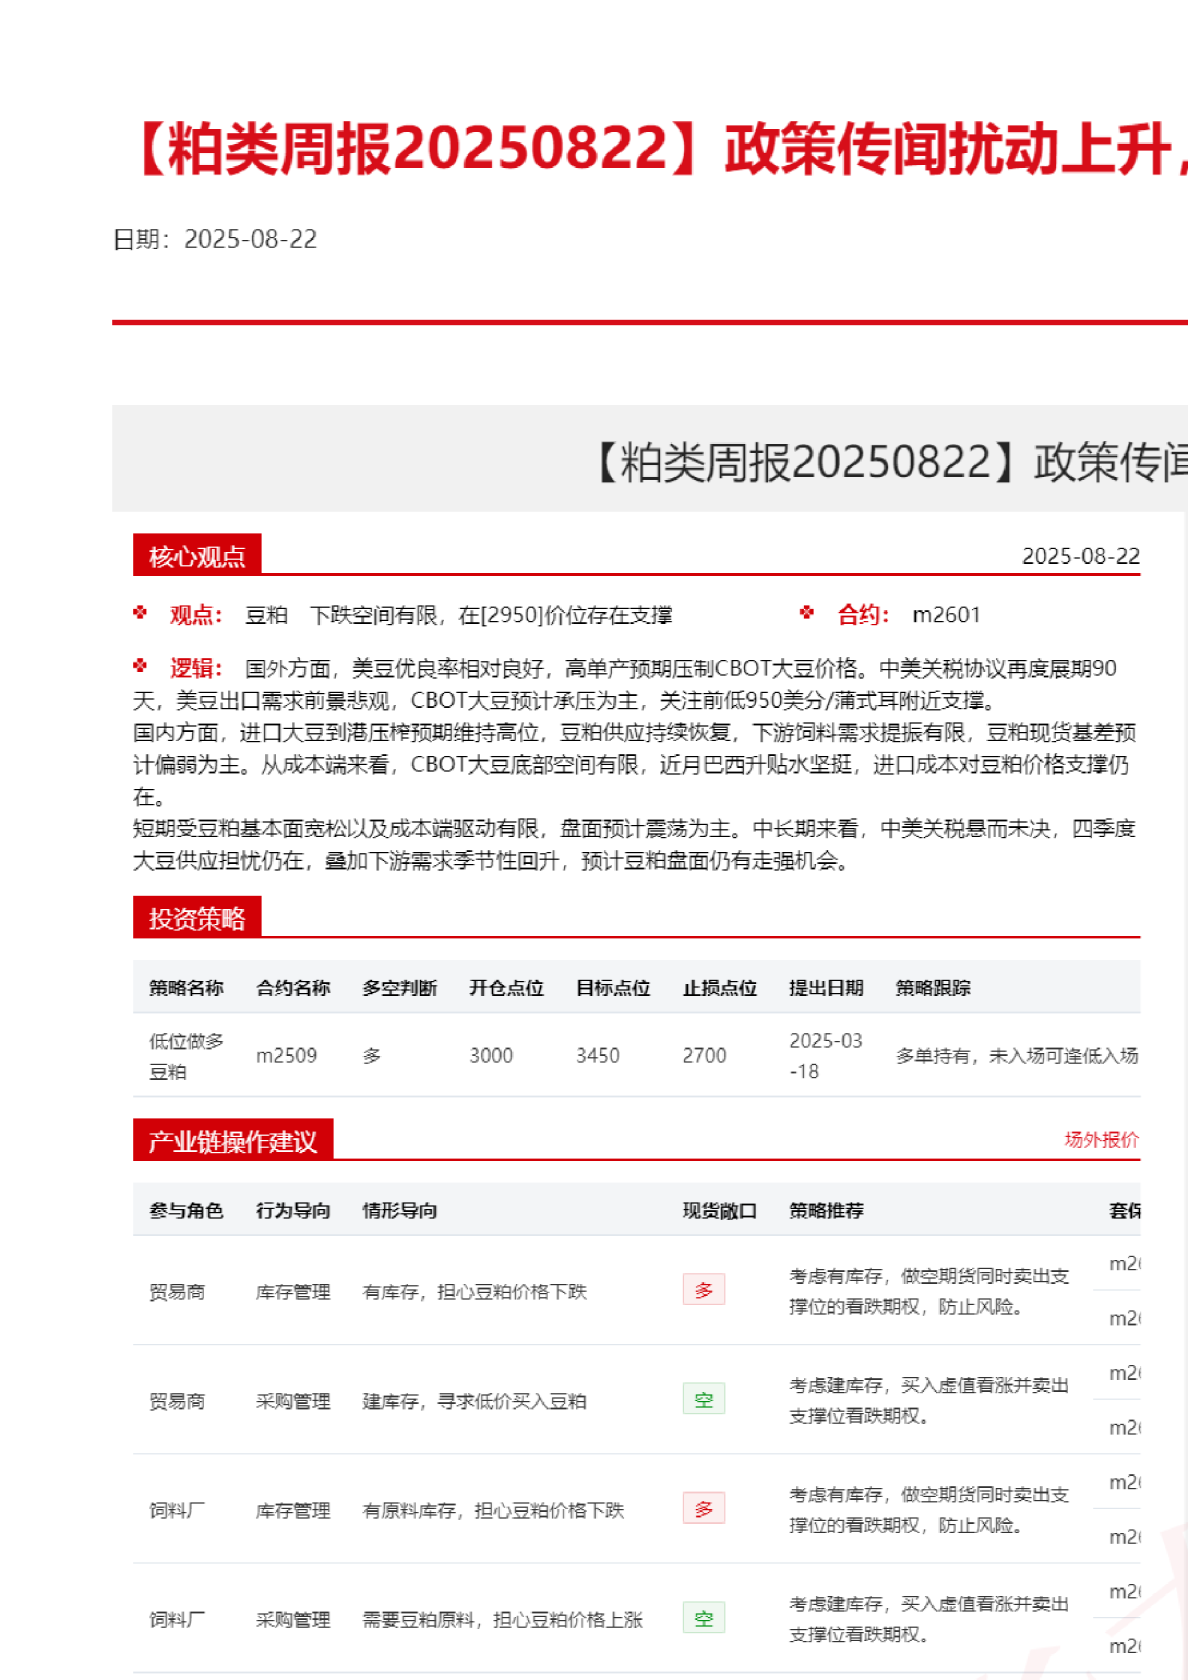This screenshot has height=1680, width=1188.
Task: Click the 现货敞口 column header
Action: pos(719,1211)
